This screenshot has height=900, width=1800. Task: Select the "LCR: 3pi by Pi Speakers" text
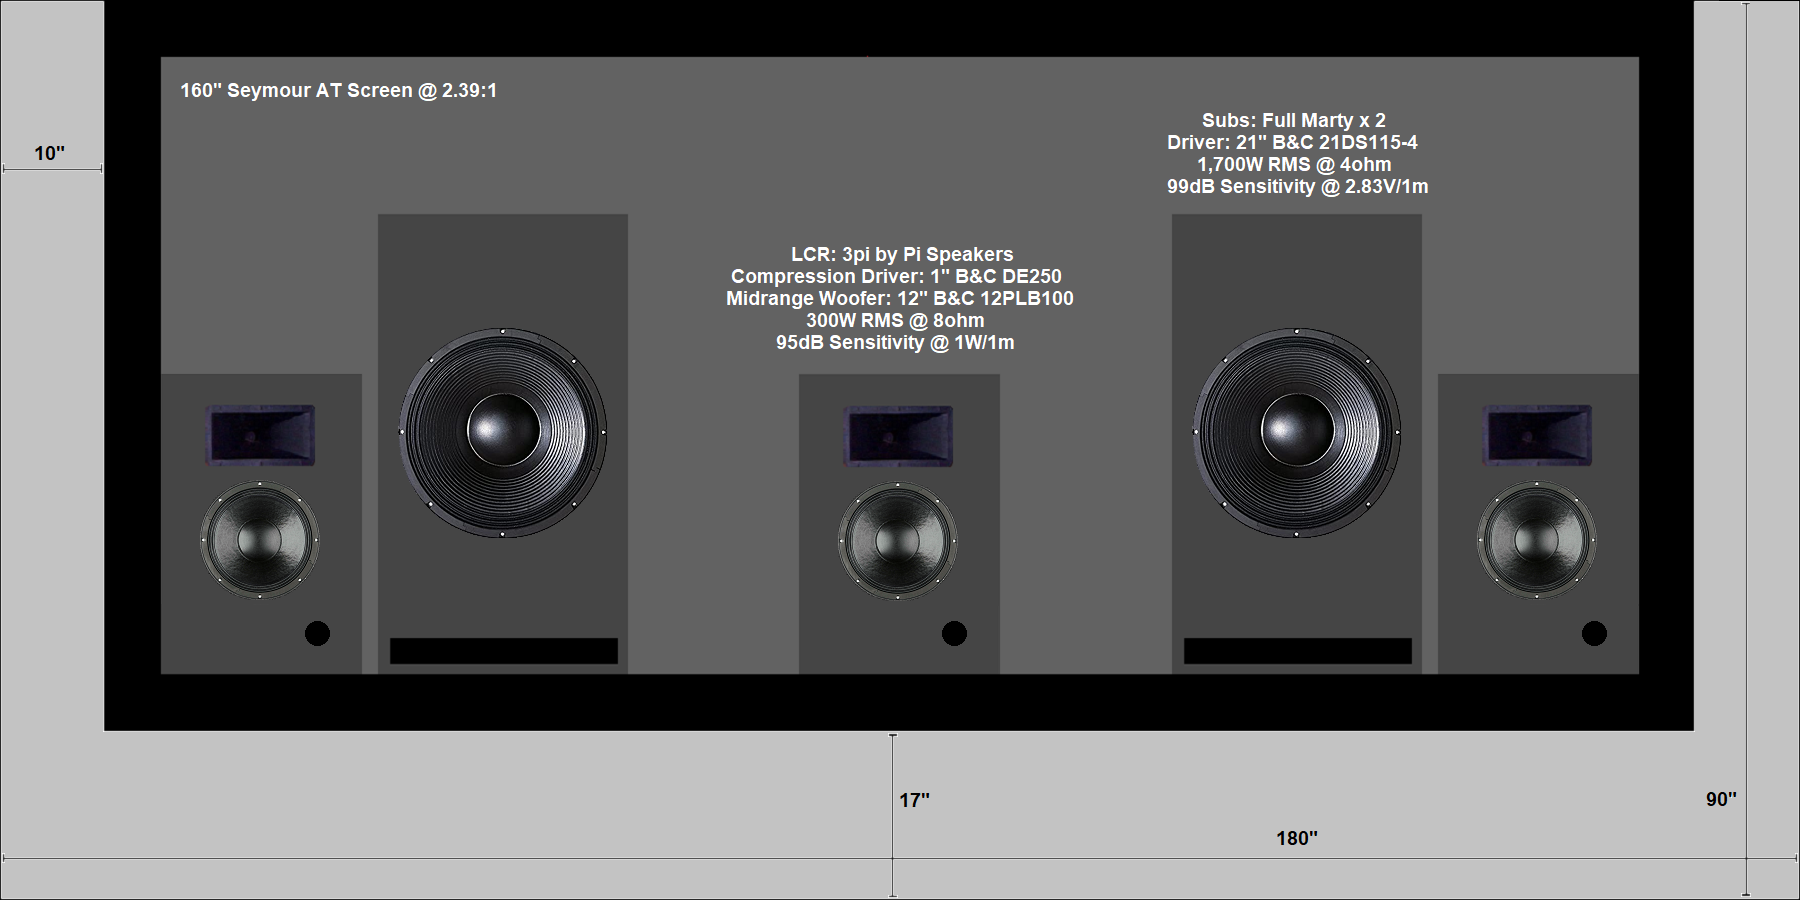(902, 254)
